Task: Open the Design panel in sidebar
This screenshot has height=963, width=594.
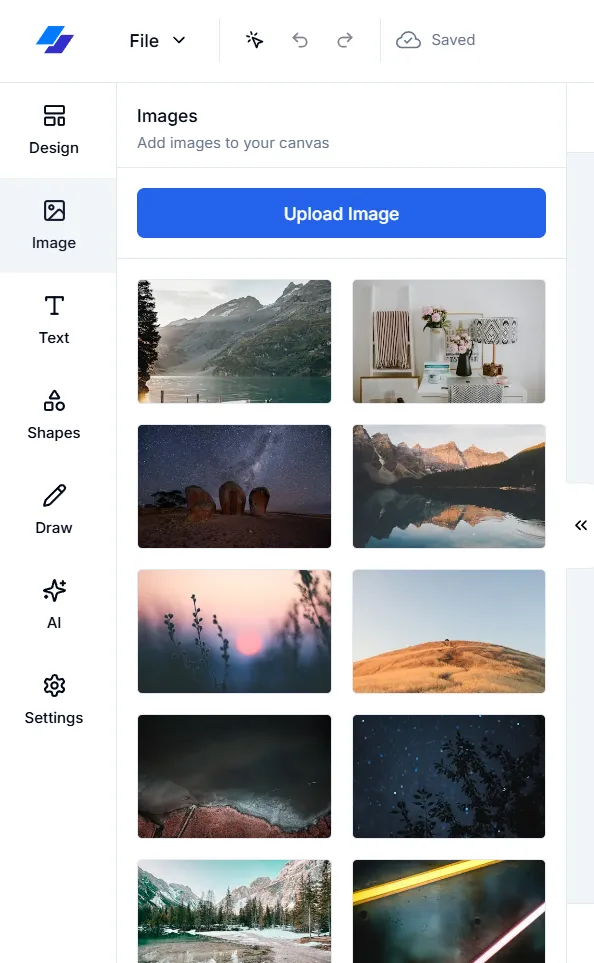Action: point(54,130)
